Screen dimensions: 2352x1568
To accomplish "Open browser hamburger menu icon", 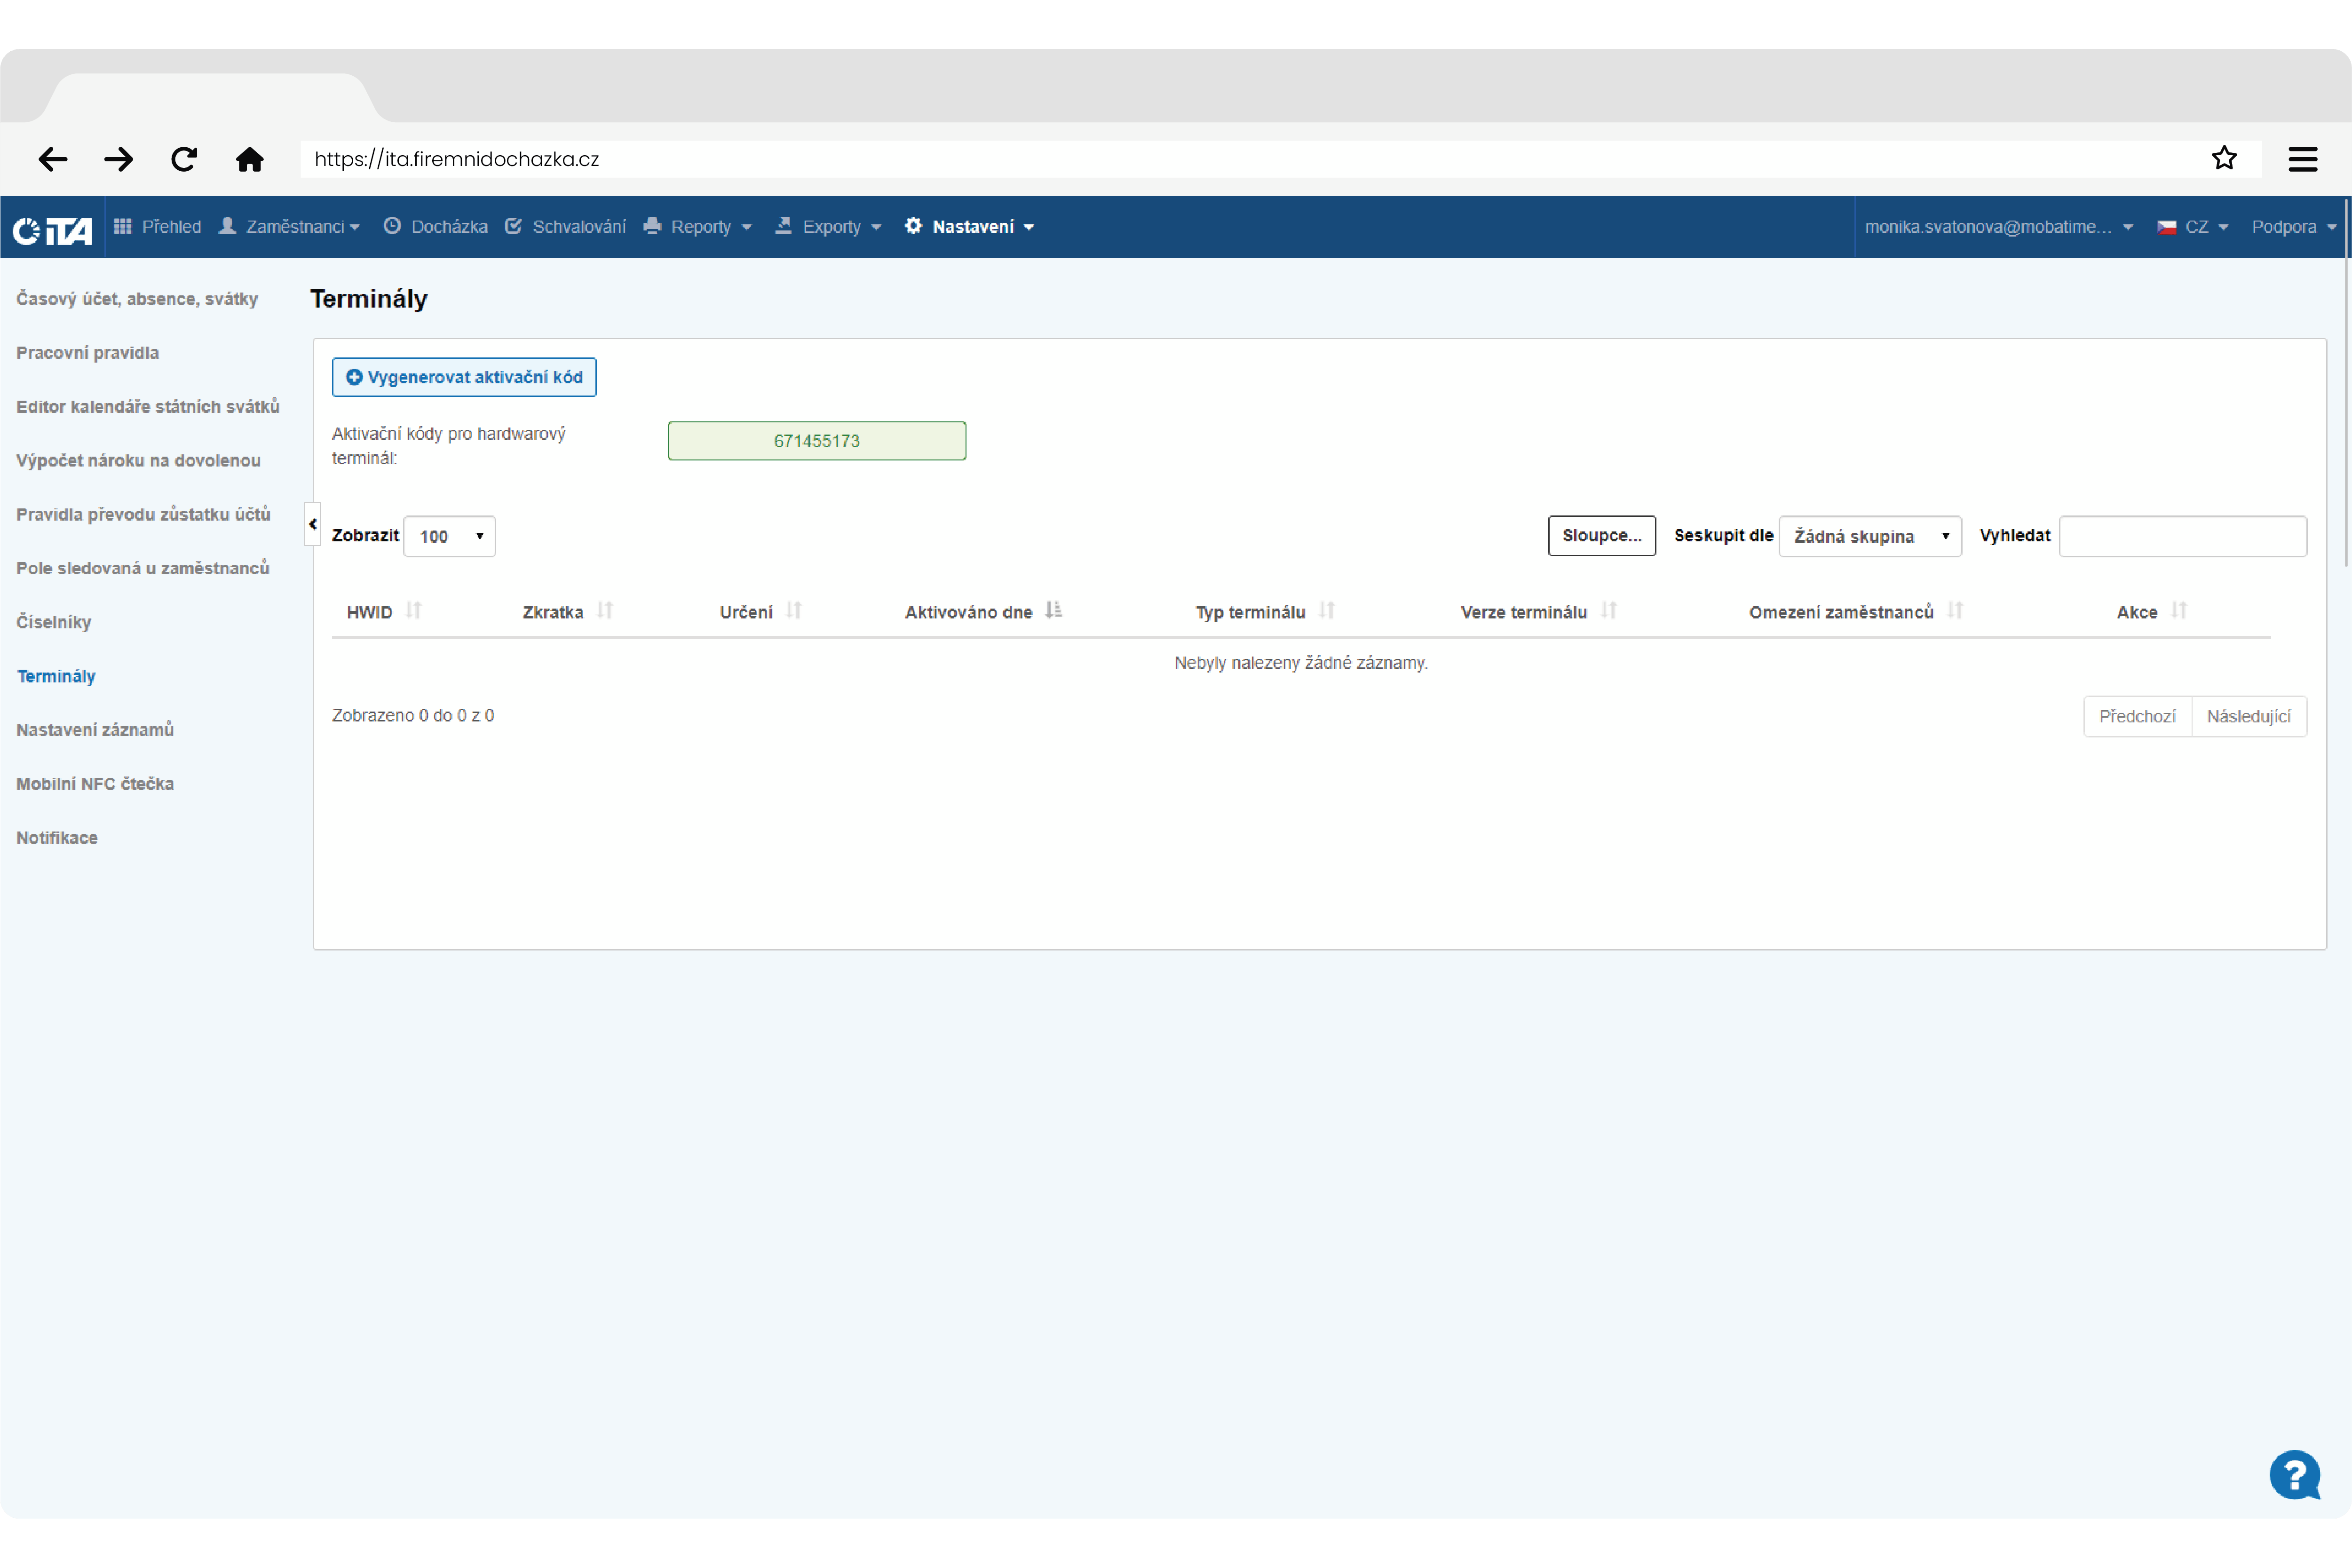I will 2302,159.
